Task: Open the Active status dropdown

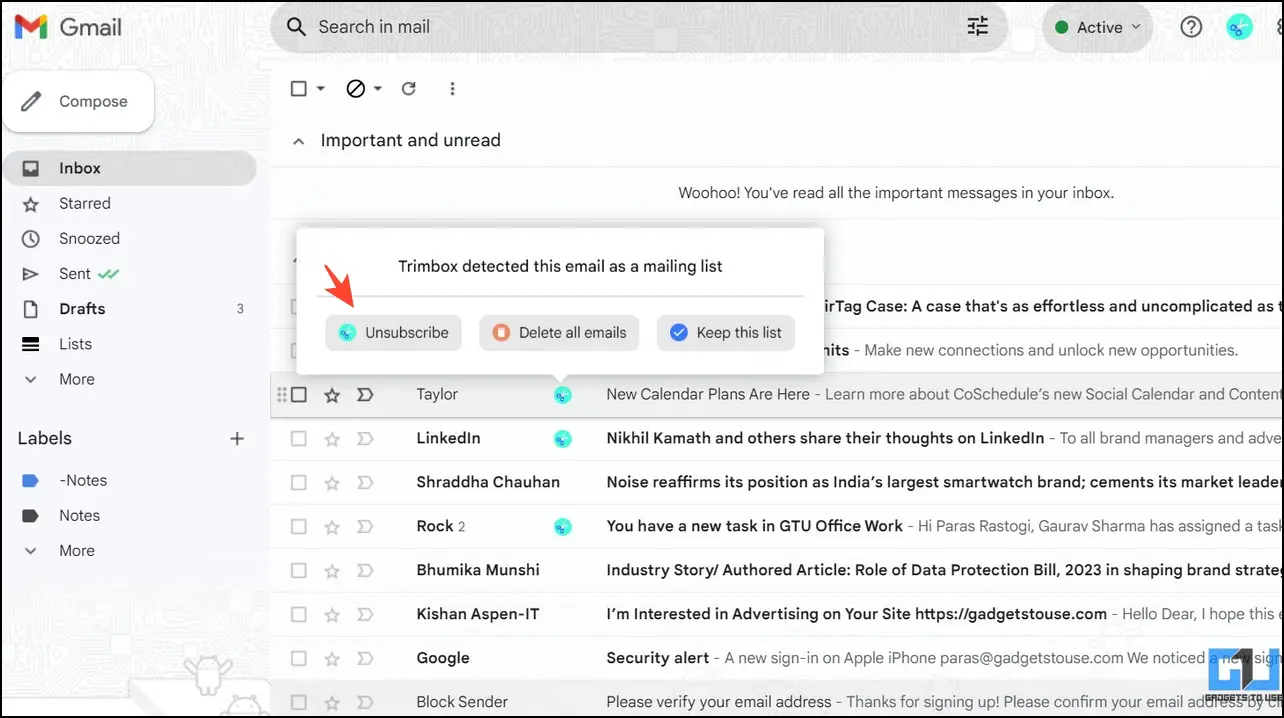Action: pos(1097,27)
